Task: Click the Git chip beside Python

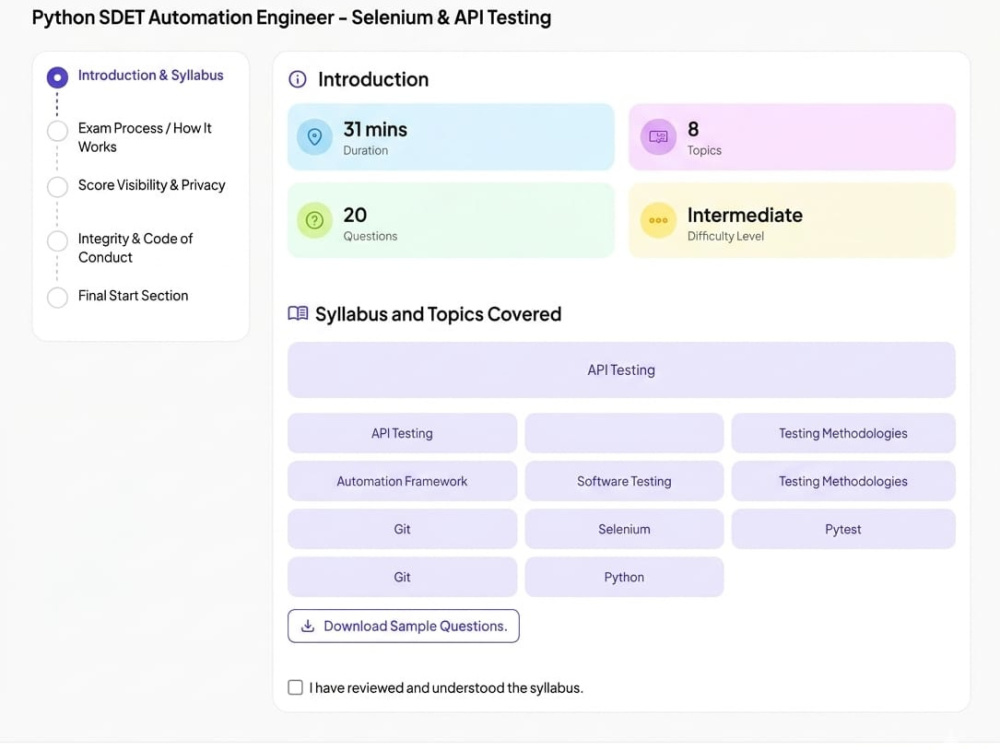Action: pyautogui.click(x=402, y=577)
